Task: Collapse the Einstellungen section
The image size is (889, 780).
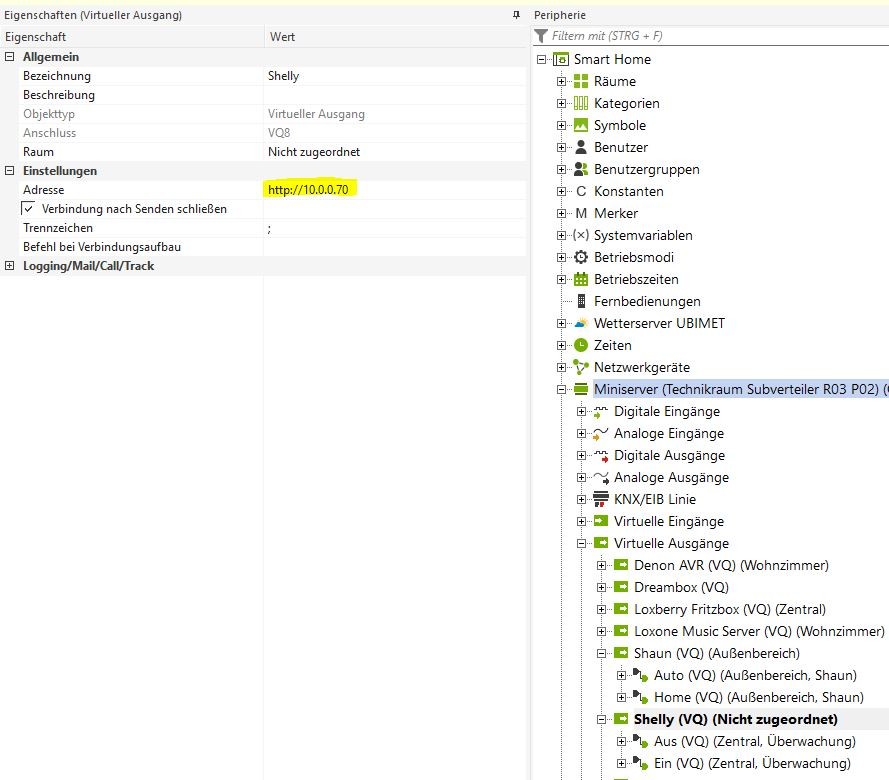Action: click(9, 171)
